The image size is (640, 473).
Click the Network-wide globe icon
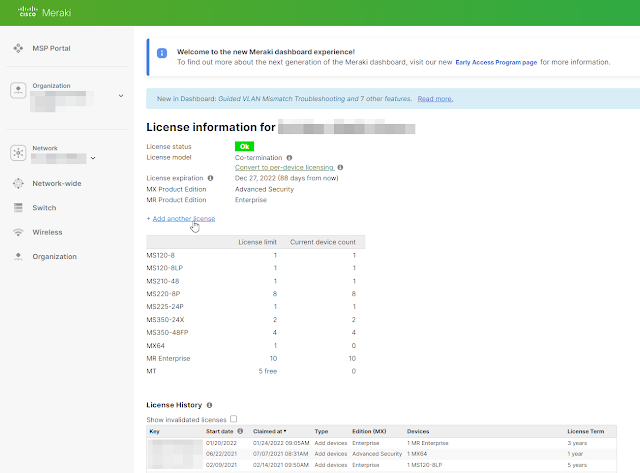click(18, 183)
